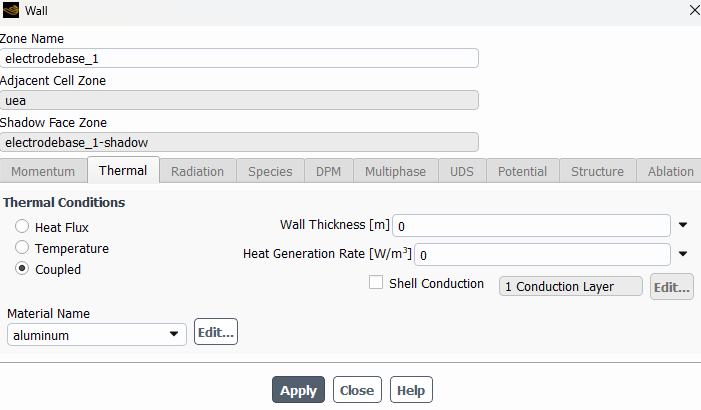Open the Radiation tab
This screenshot has width=701, height=410.
197,171
